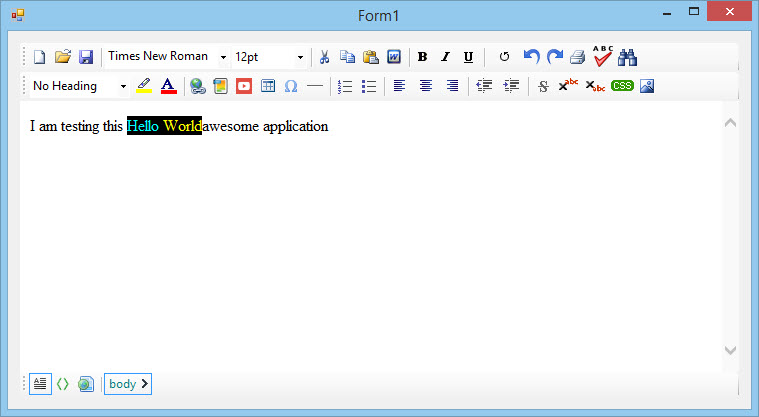Paste from Word icon
The height and width of the screenshot is (417, 759).
click(394, 57)
